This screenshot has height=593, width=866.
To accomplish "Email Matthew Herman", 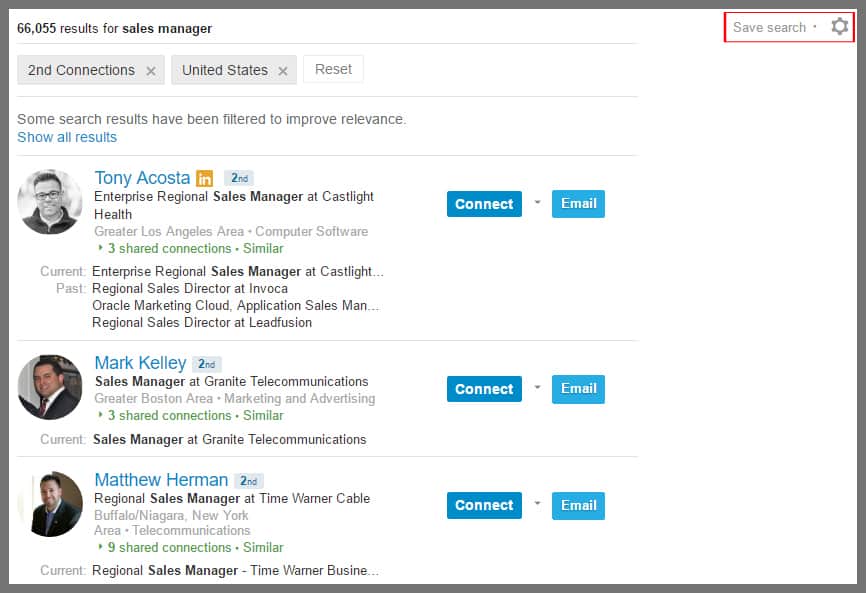I will click(x=578, y=506).
